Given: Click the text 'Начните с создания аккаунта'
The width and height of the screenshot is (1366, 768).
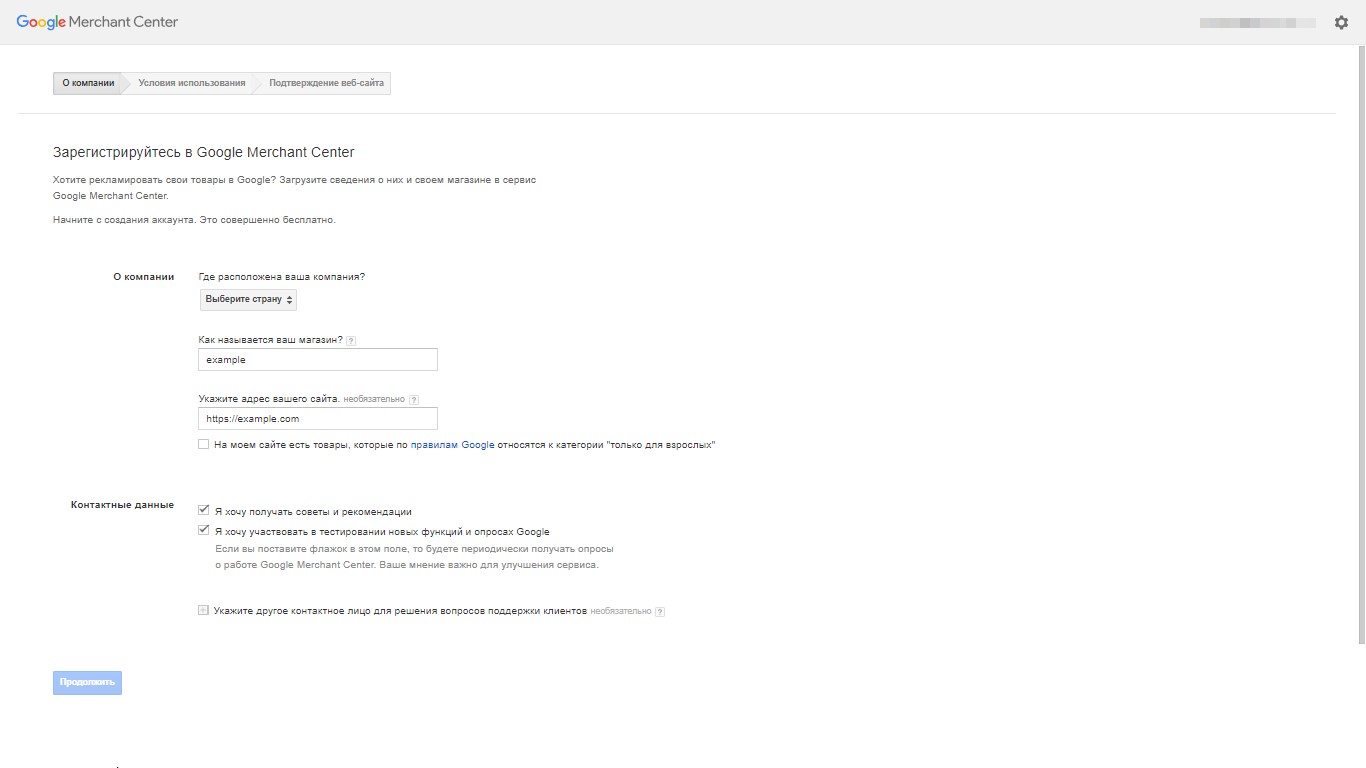Looking at the screenshot, I should click(123, 220).
